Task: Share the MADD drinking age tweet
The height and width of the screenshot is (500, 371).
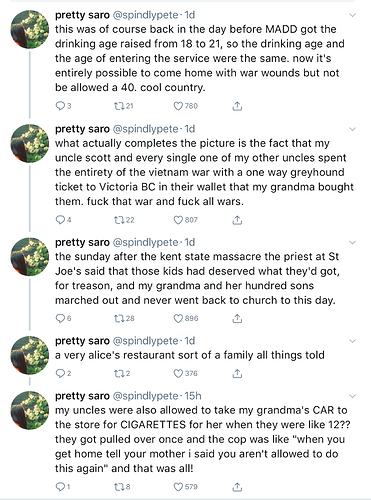Action: pyautogui.click(x=237, y=106)
